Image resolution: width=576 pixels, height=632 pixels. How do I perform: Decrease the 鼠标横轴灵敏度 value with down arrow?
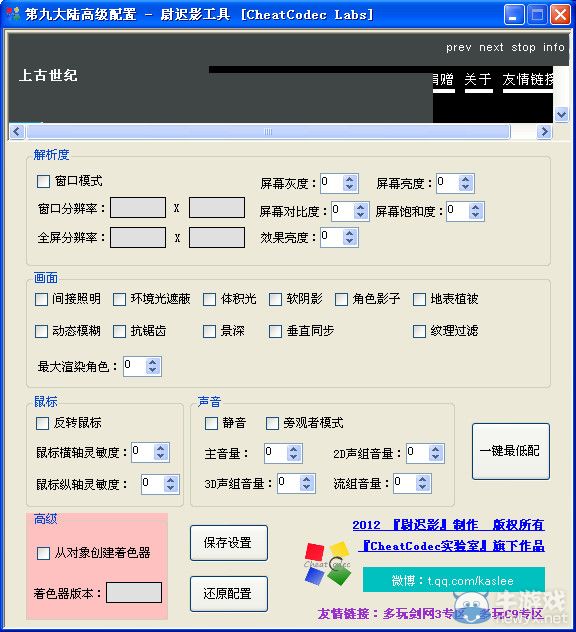point(161,456)
